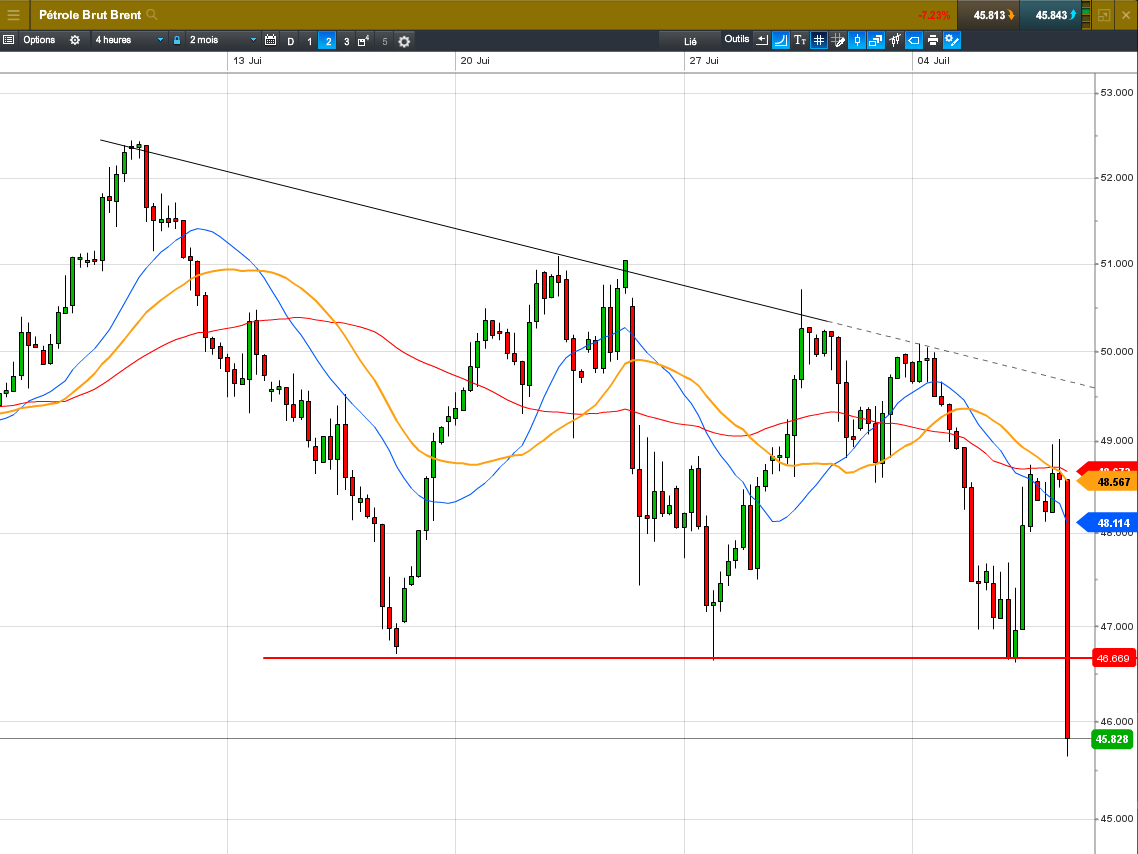The height and width of the screenshot is (854, 1138).
Task: Open the layout settings gear icon
Action: coord(404,41)
